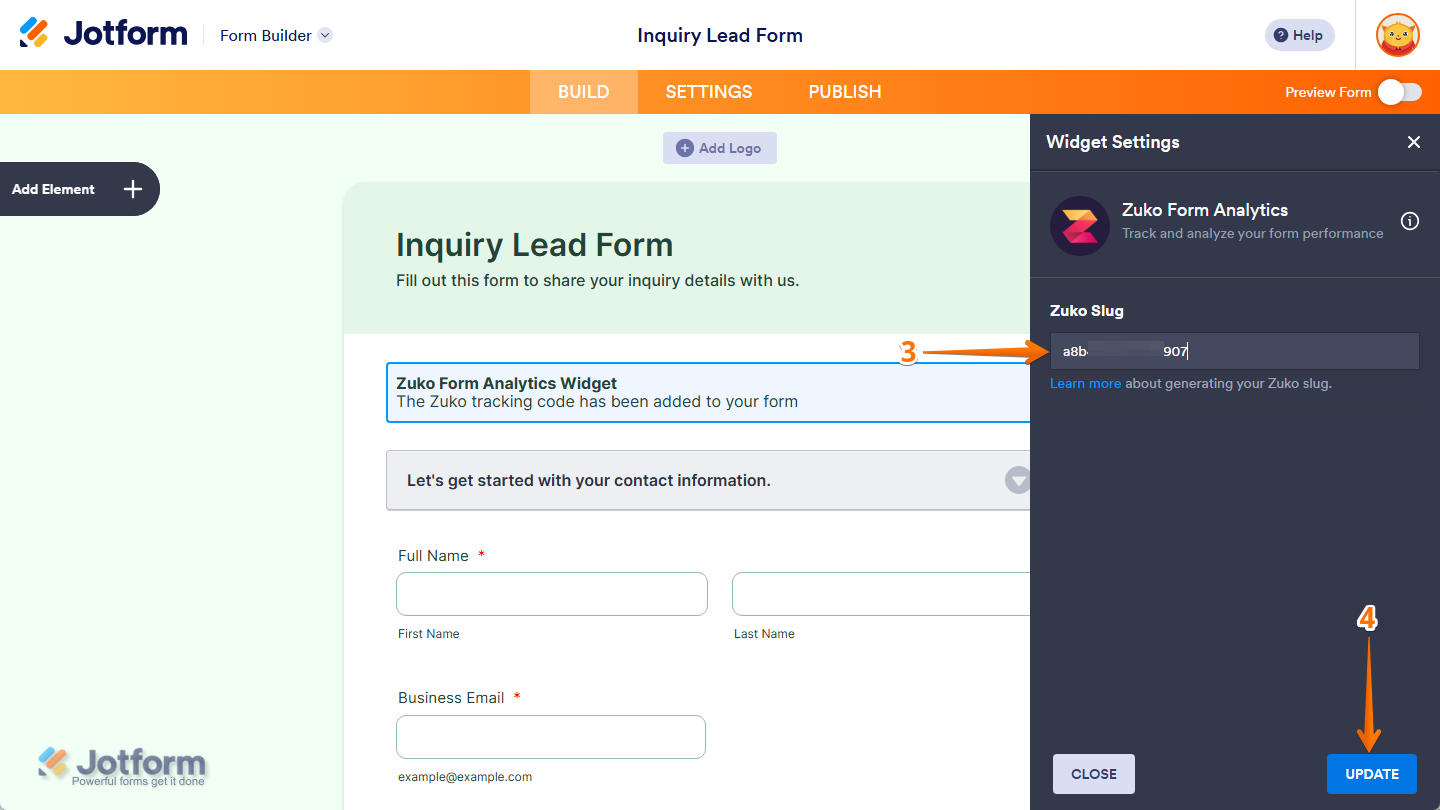1440x810 pixels.
Task: Collapse the contact information section header
Action: pos(1017,480)
